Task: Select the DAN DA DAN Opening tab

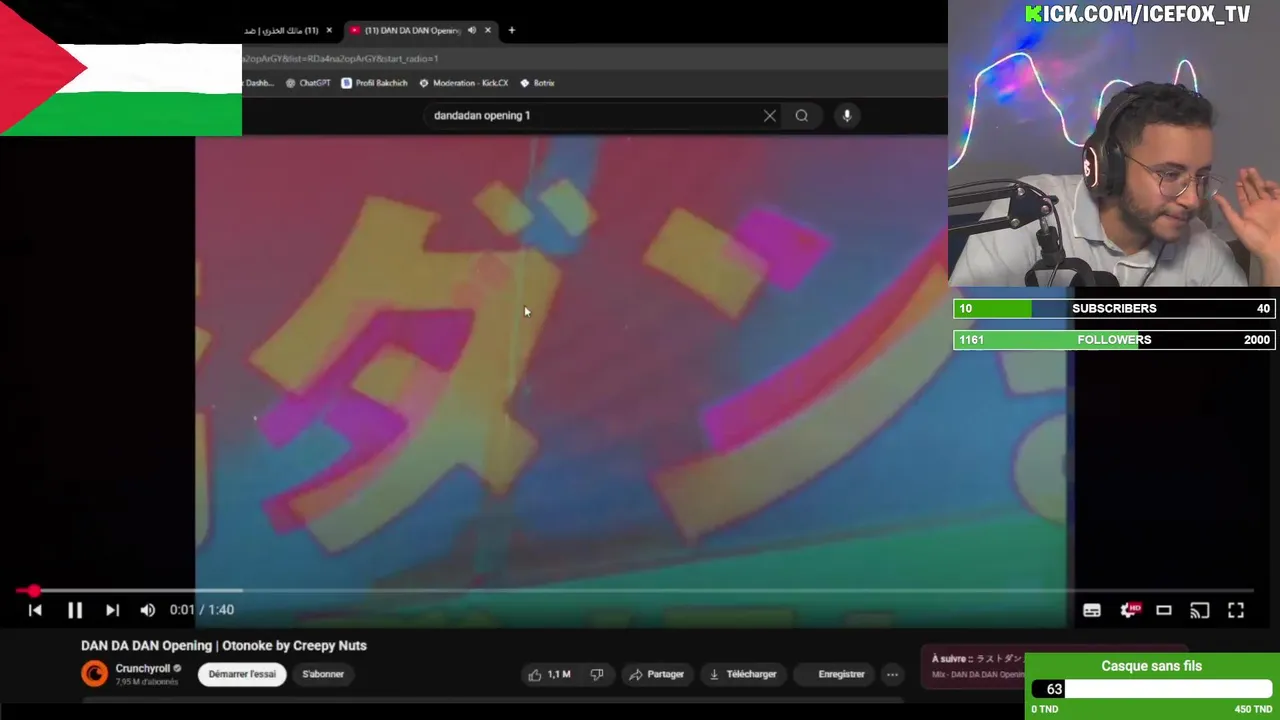Action: [410, 30]
